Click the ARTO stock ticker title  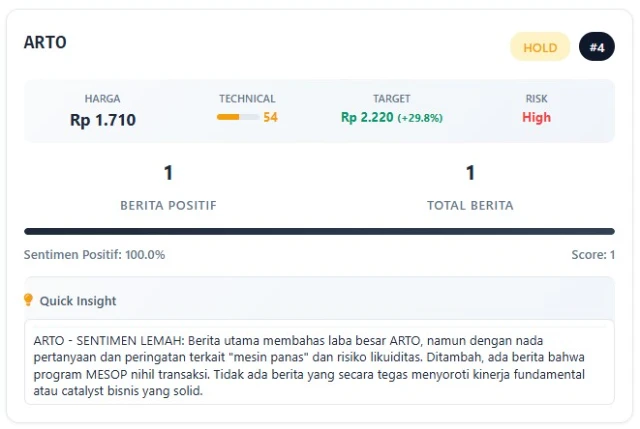45,43
